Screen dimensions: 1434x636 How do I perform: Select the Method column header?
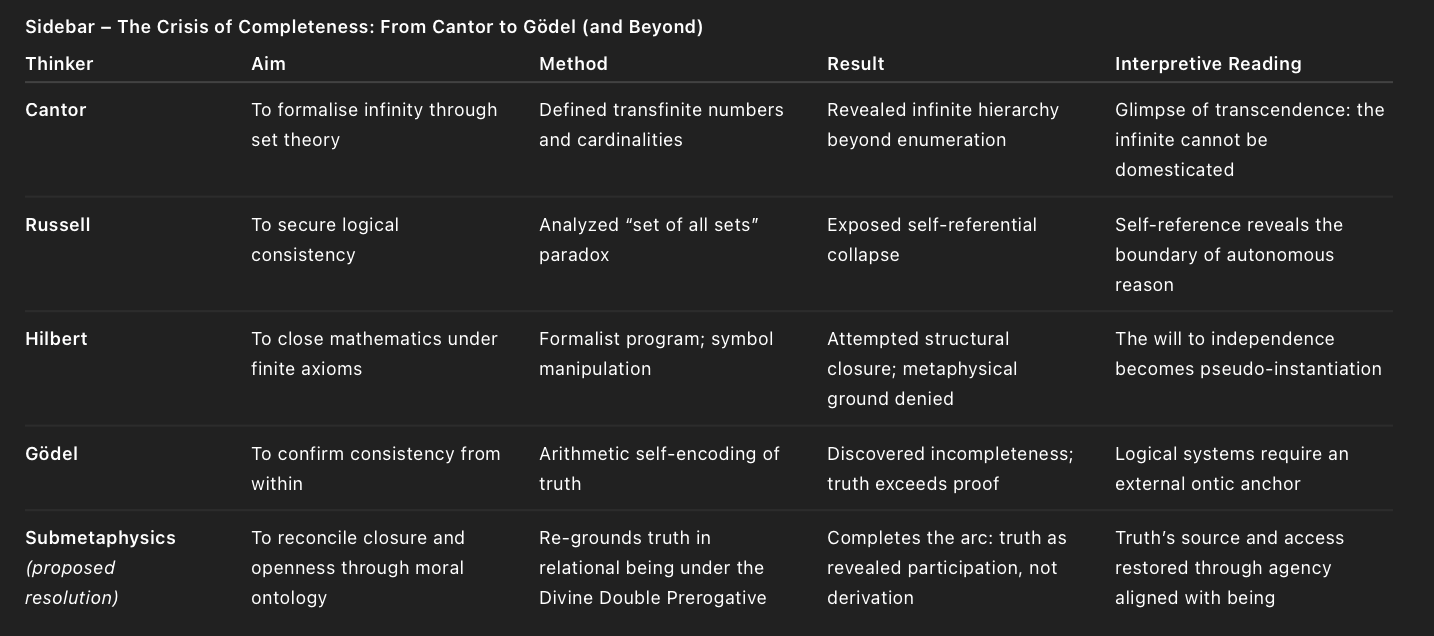(x=573, y=64)
